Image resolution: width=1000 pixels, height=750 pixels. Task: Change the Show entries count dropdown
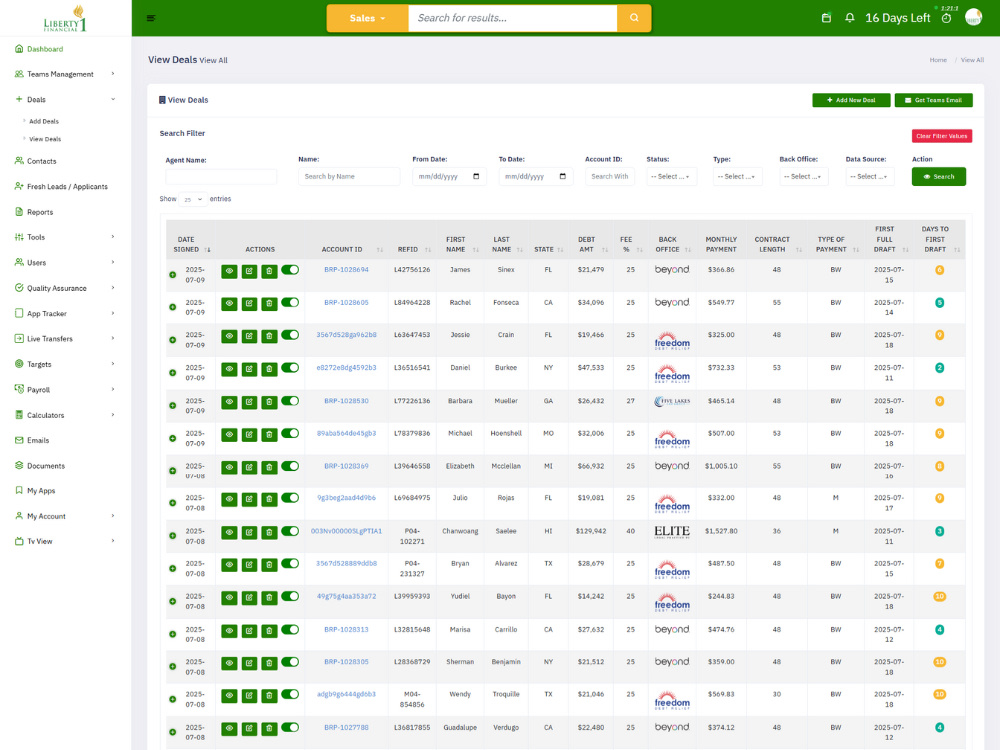[x=193, y=199]
